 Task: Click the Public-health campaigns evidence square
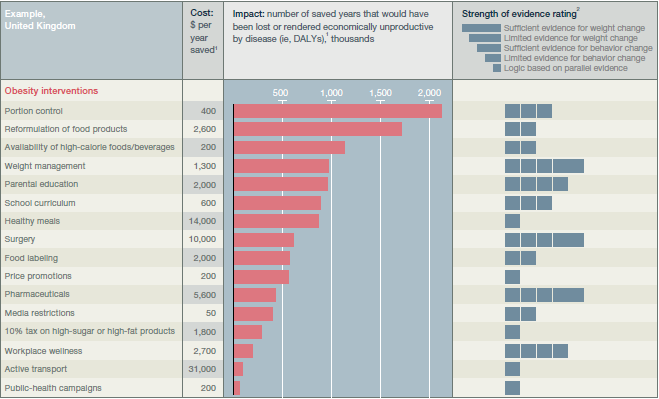point(512,388)
